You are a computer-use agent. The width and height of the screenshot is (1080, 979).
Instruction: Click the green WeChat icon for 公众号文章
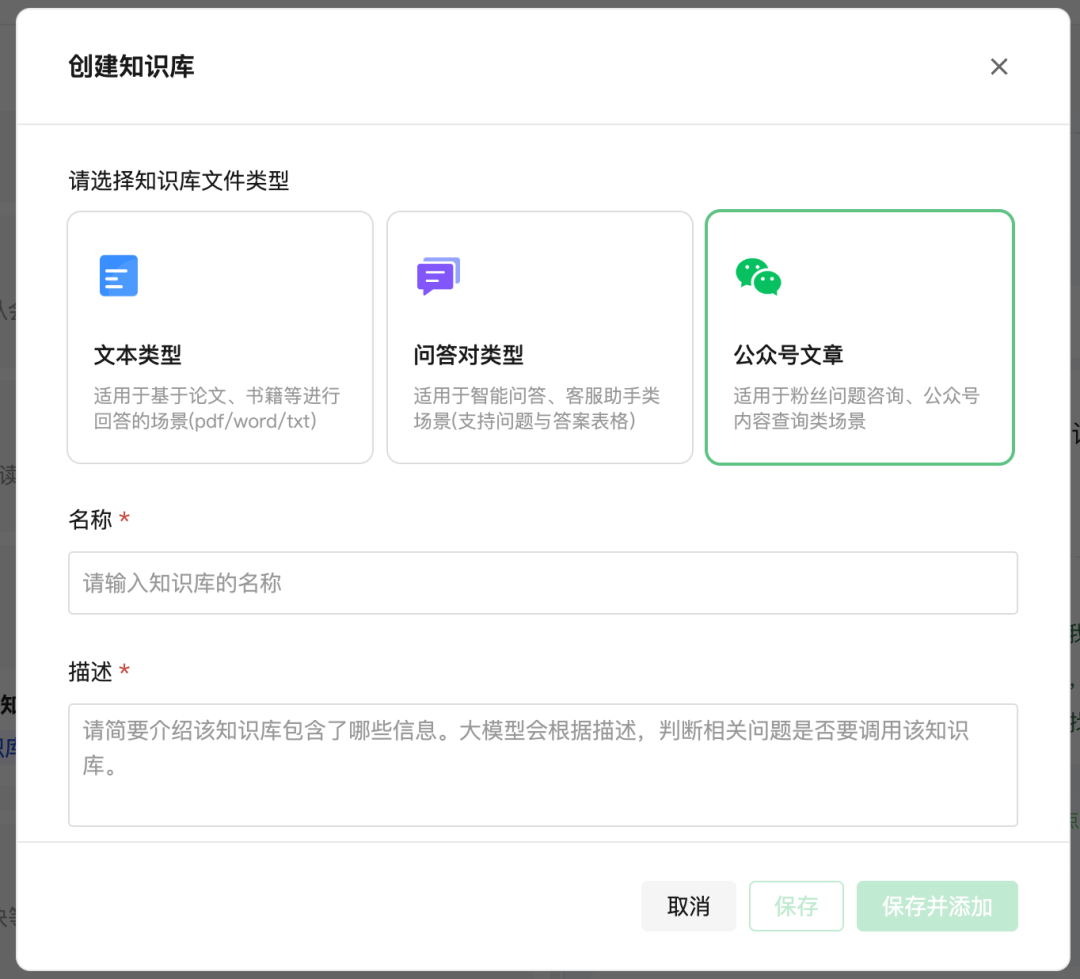point(758,276)
